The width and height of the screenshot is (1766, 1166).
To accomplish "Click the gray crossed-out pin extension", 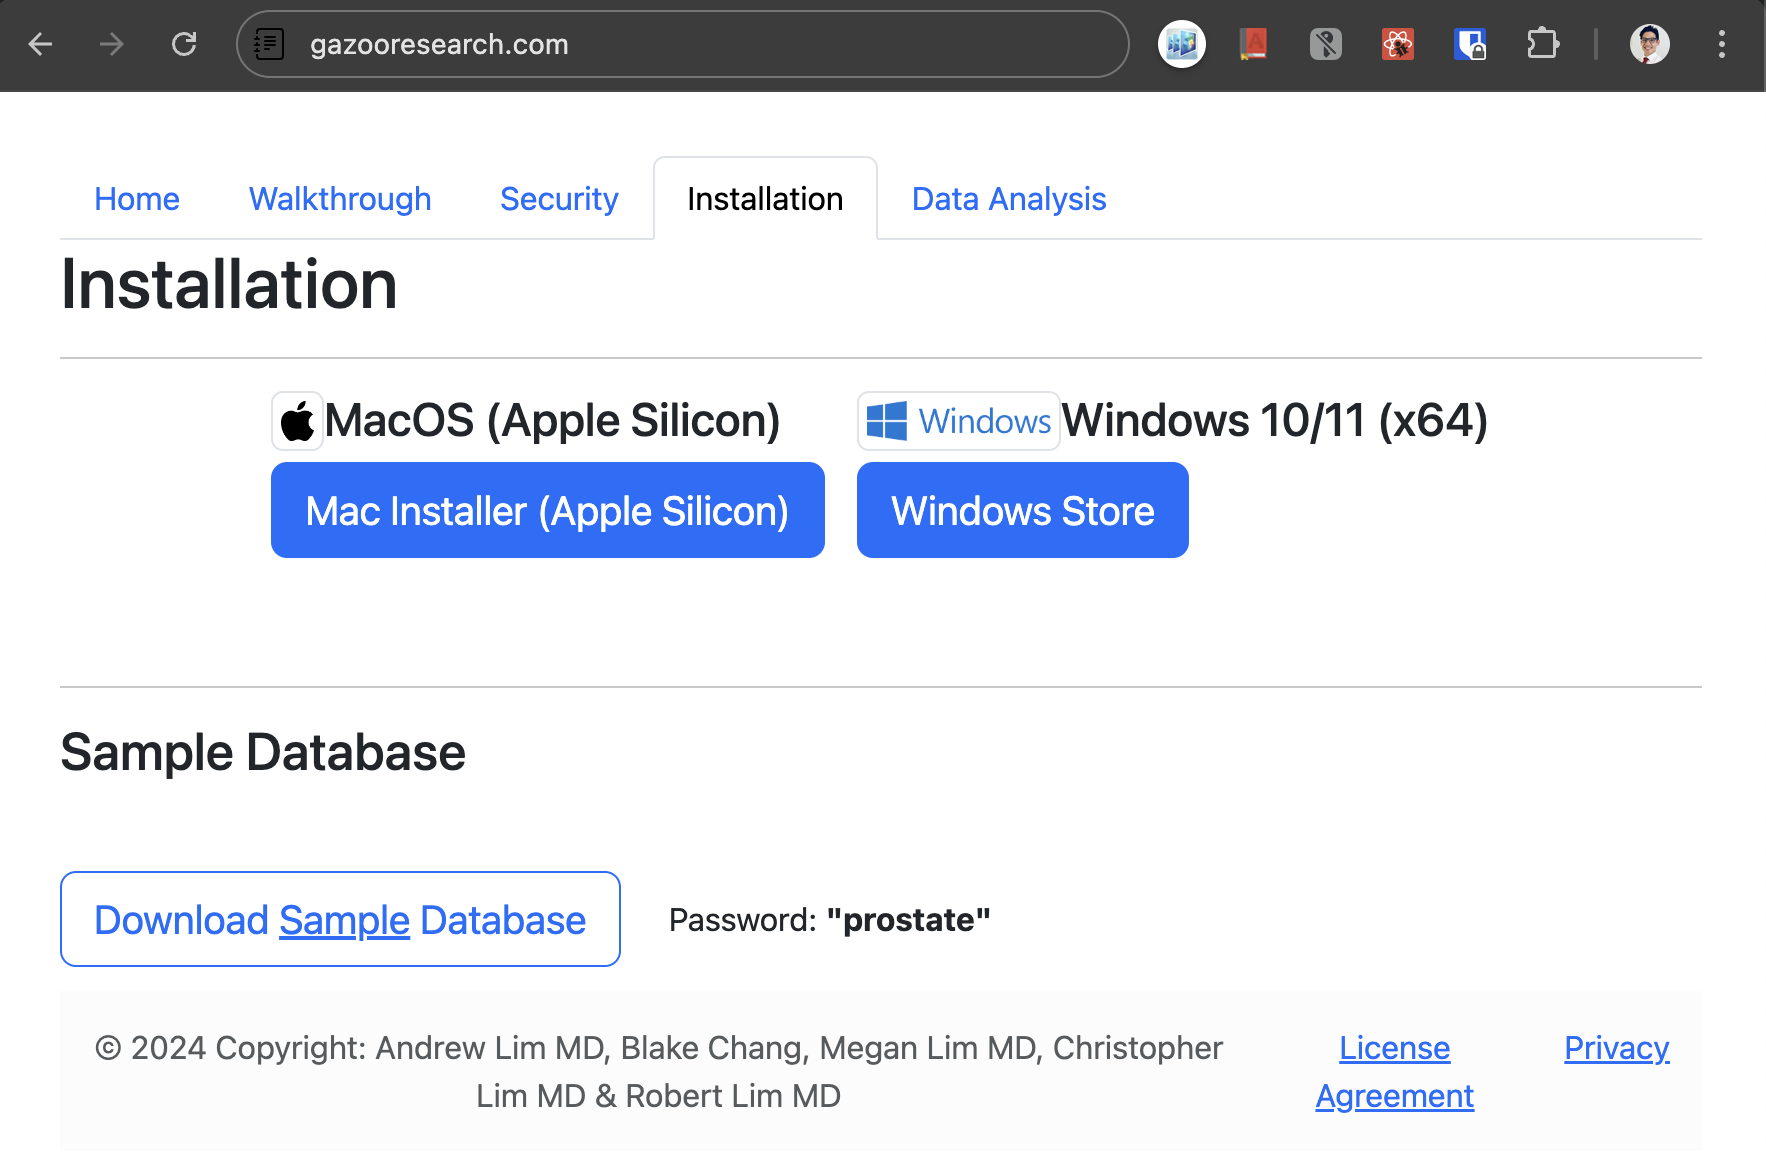I will [x=1325, y=44].
